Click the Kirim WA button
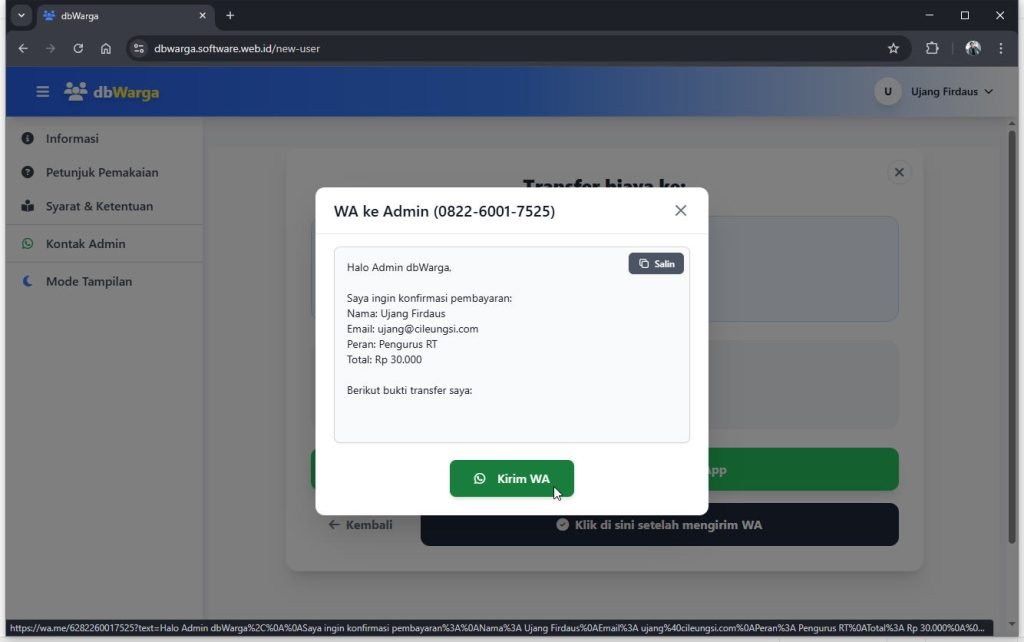The height and width of the screenshot is (642, 1024). [x=511, y=479]
